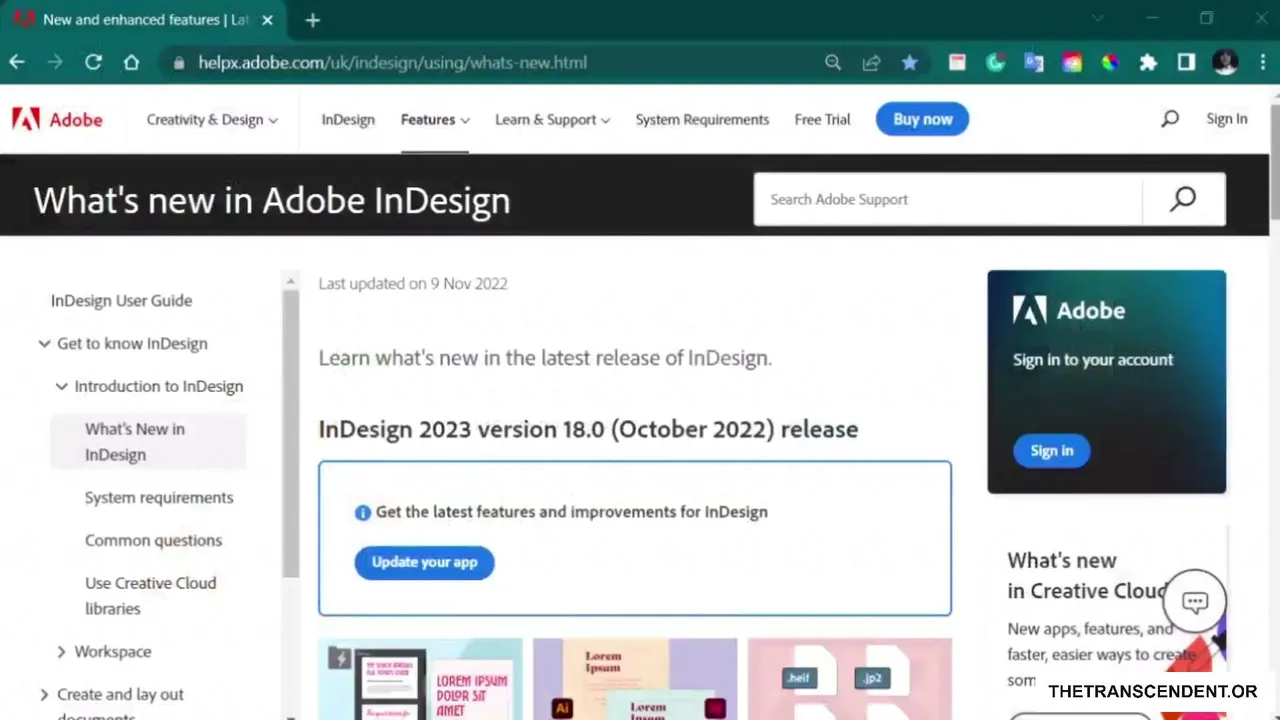The height and width of the screenshot is (720, 1280).
Task: Open the thumbnail with the lightning bolt badge
Action: tap(420, 680)
